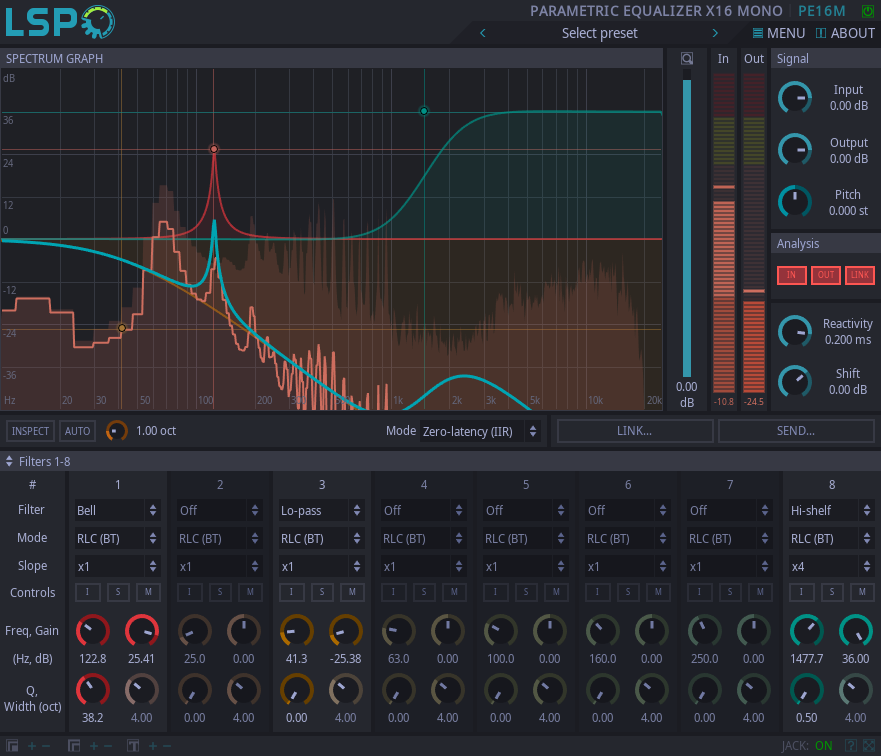Toggle the OUT analysis button
This screenshot has height=756, width=881.
825,275
